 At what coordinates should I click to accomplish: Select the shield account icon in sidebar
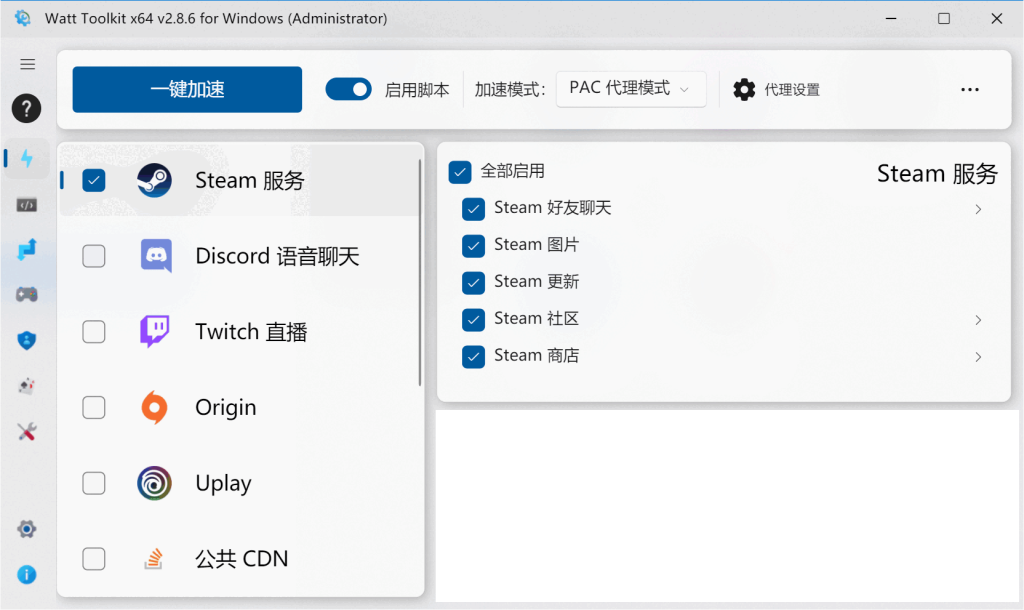click(x=27, y=339)
